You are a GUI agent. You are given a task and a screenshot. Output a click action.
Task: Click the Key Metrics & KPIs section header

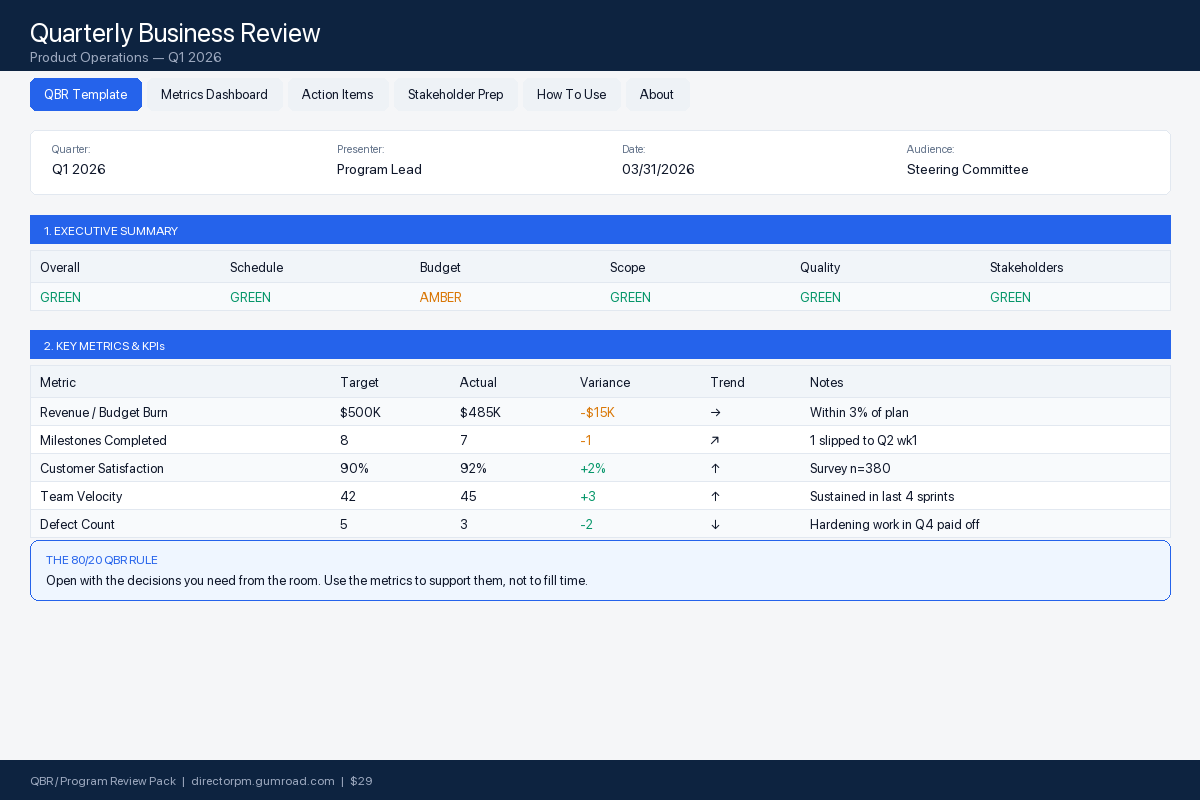click(x=600, y=345)
